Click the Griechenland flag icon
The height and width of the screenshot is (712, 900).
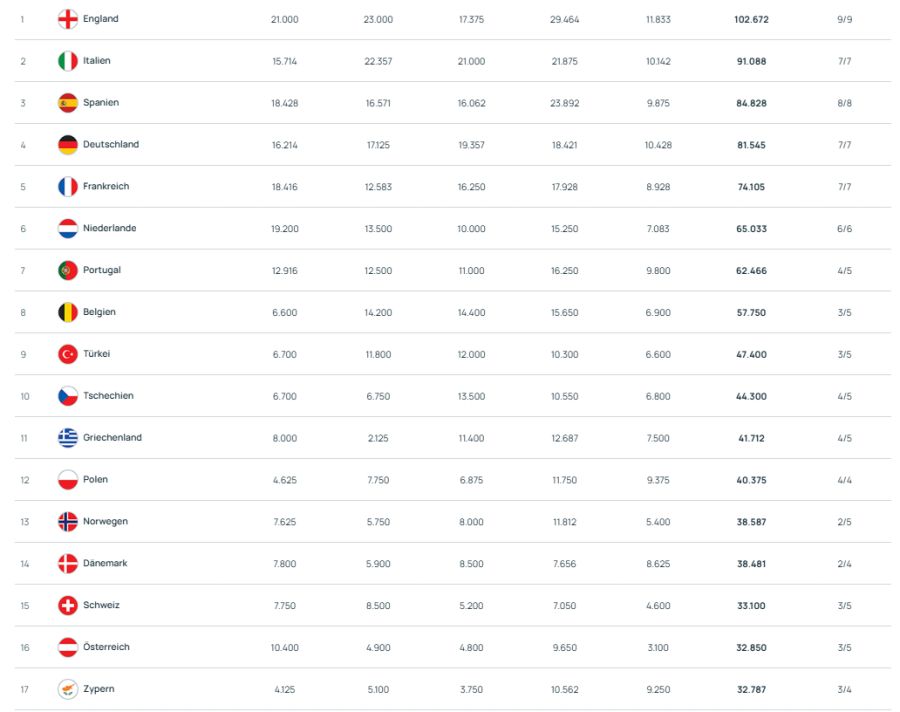point(68,438)
